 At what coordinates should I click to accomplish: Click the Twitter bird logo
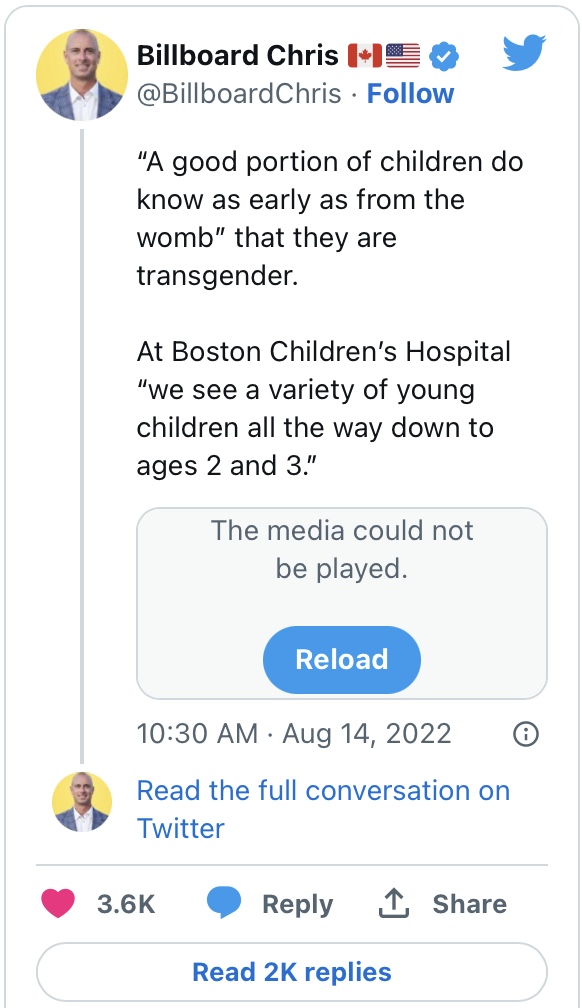[524, 52]
